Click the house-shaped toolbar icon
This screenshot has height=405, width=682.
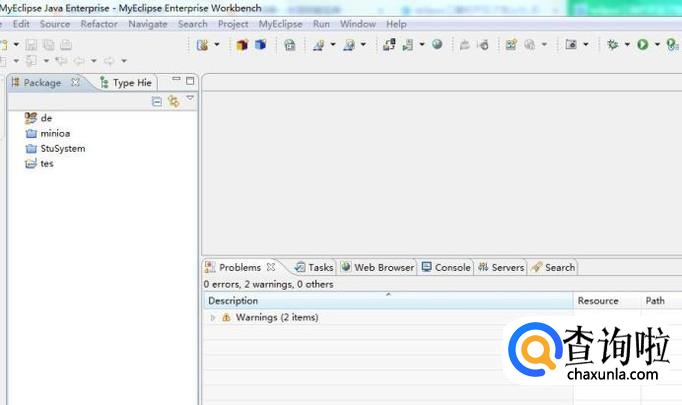click(289, 45)
